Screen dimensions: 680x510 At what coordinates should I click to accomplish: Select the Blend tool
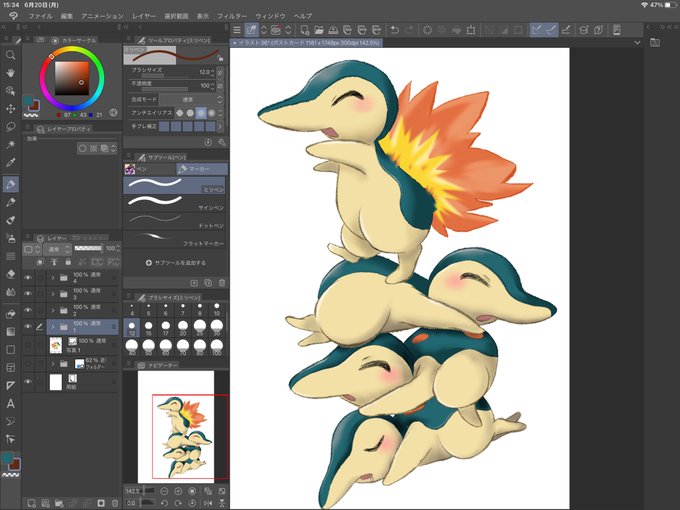coord(10,292)
